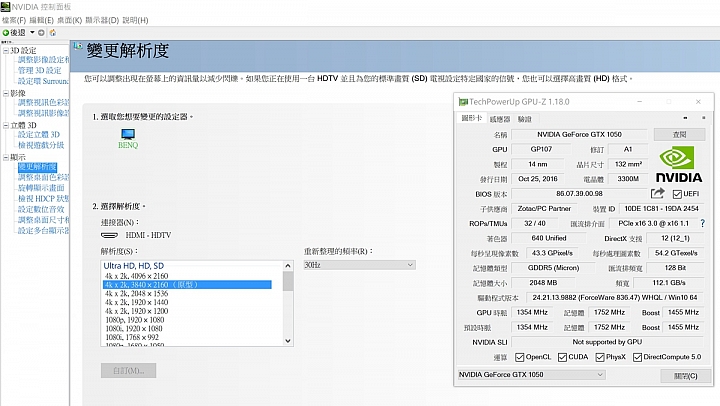Click the green Back arrow icon
Viewport: 720px width, 406px height.
pos(6,33)
